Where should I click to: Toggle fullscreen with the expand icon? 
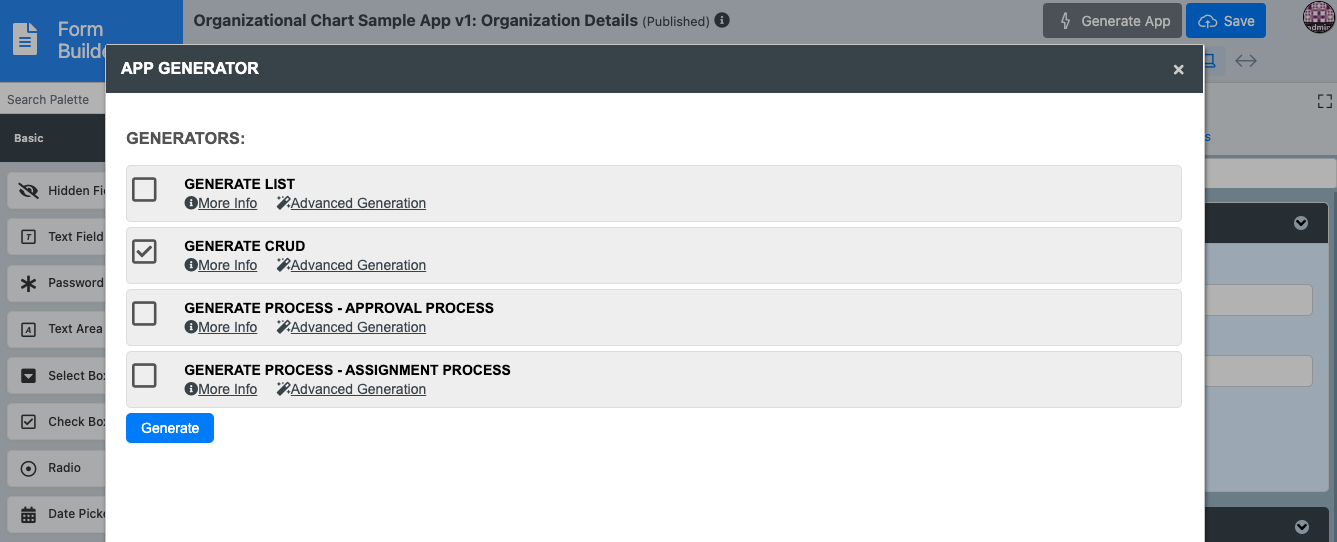(x=1325, y=101)
